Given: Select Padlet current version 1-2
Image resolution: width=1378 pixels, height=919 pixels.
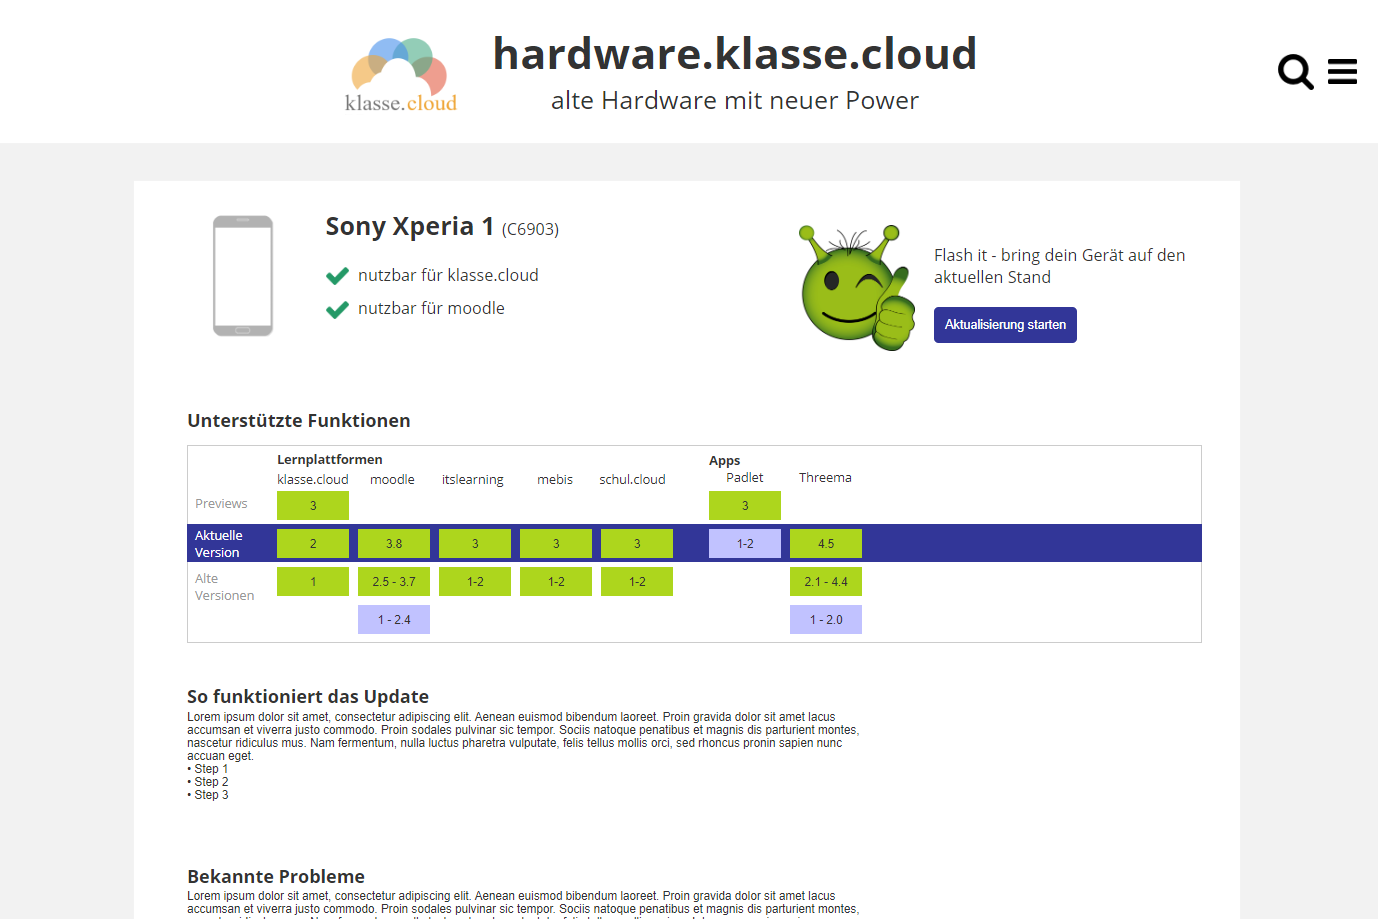Looking at the screenshot, I should coord(745,544).
